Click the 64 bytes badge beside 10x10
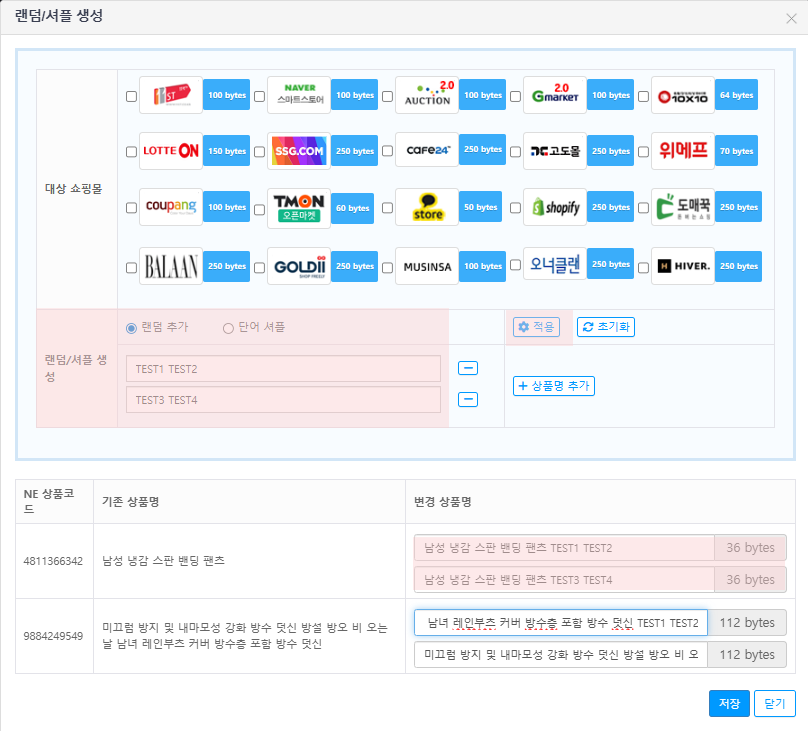The width and height of the screenshot is (808, 731). coord(736,95)
